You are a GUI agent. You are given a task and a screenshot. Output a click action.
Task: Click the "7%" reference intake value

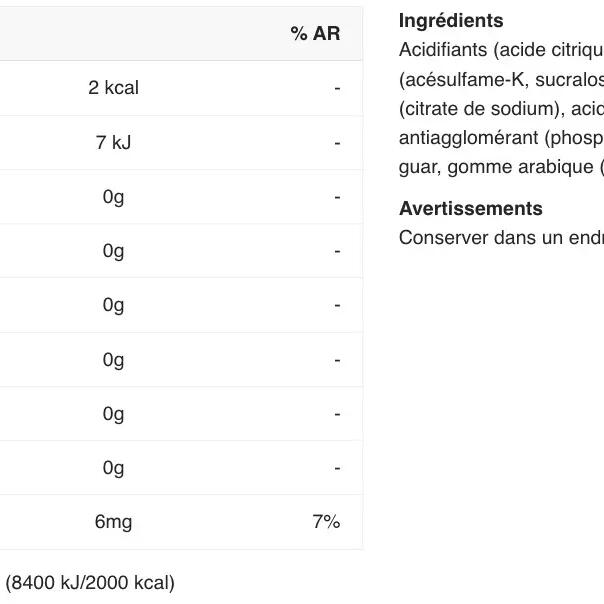(326, 522)
